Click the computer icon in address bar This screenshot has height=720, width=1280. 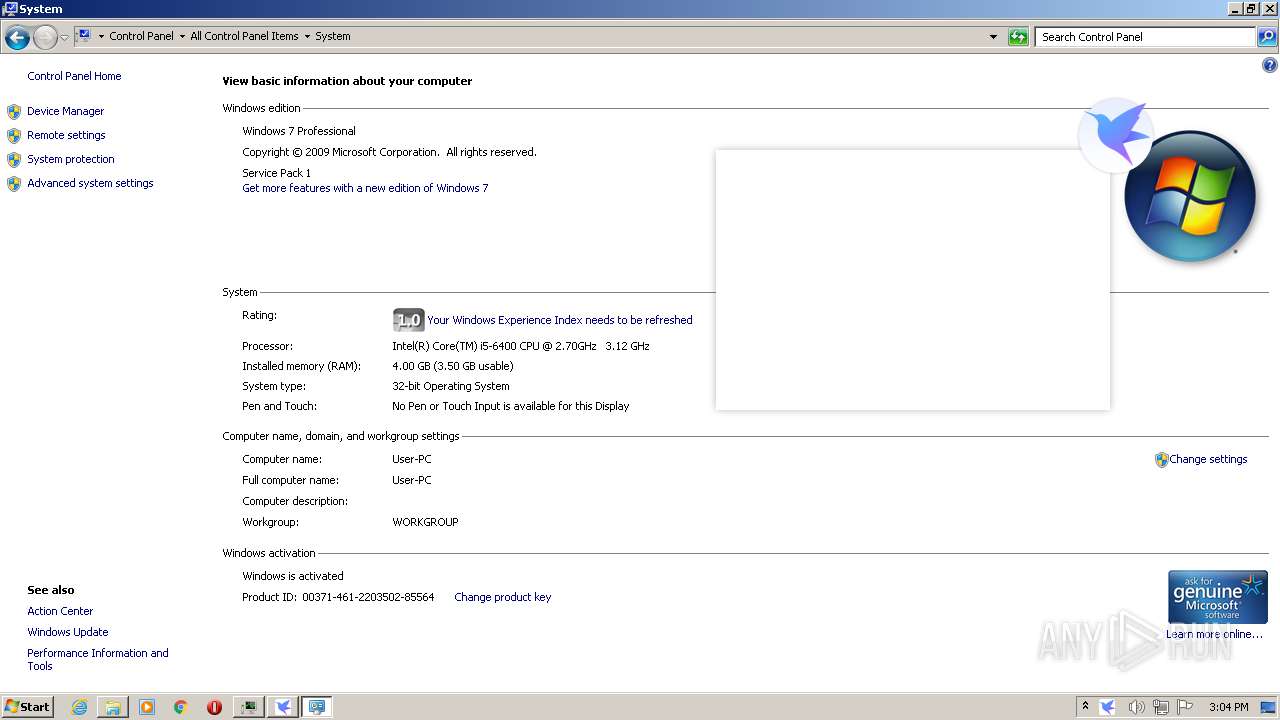84,36
